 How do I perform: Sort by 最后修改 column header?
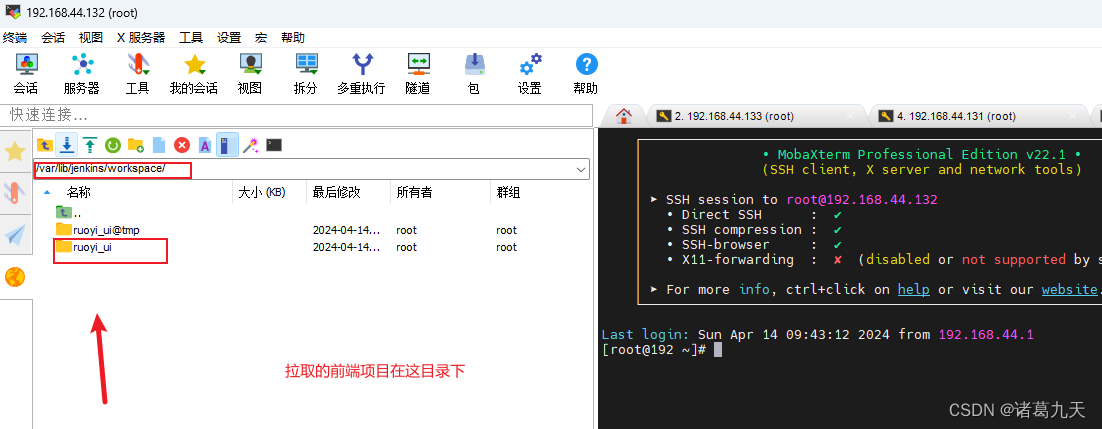click(348, 192)
